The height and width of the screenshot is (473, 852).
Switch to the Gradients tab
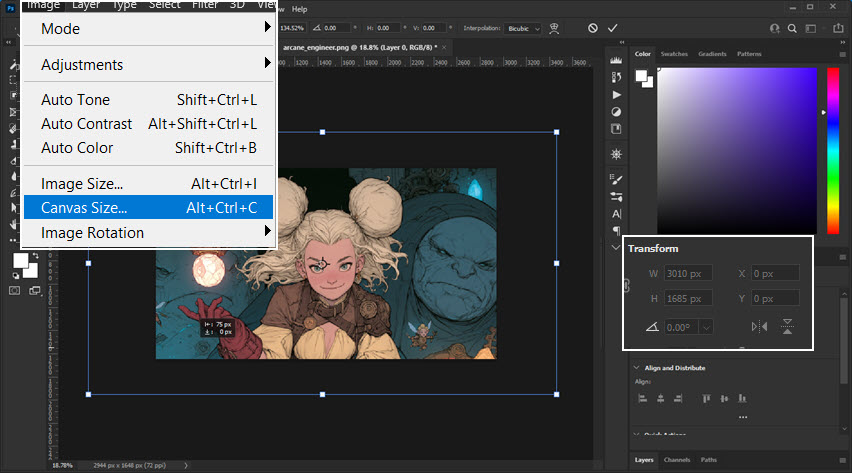(712, 54)
